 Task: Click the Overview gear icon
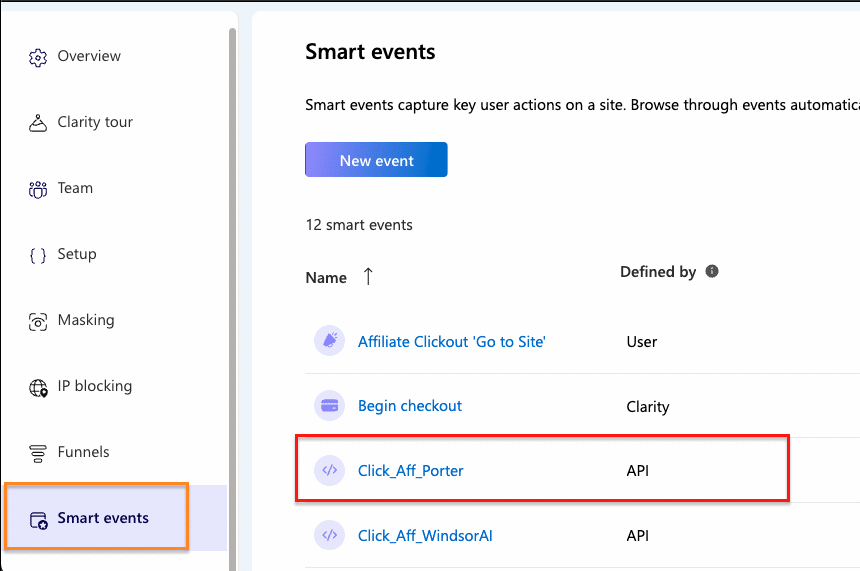(38, 57)
